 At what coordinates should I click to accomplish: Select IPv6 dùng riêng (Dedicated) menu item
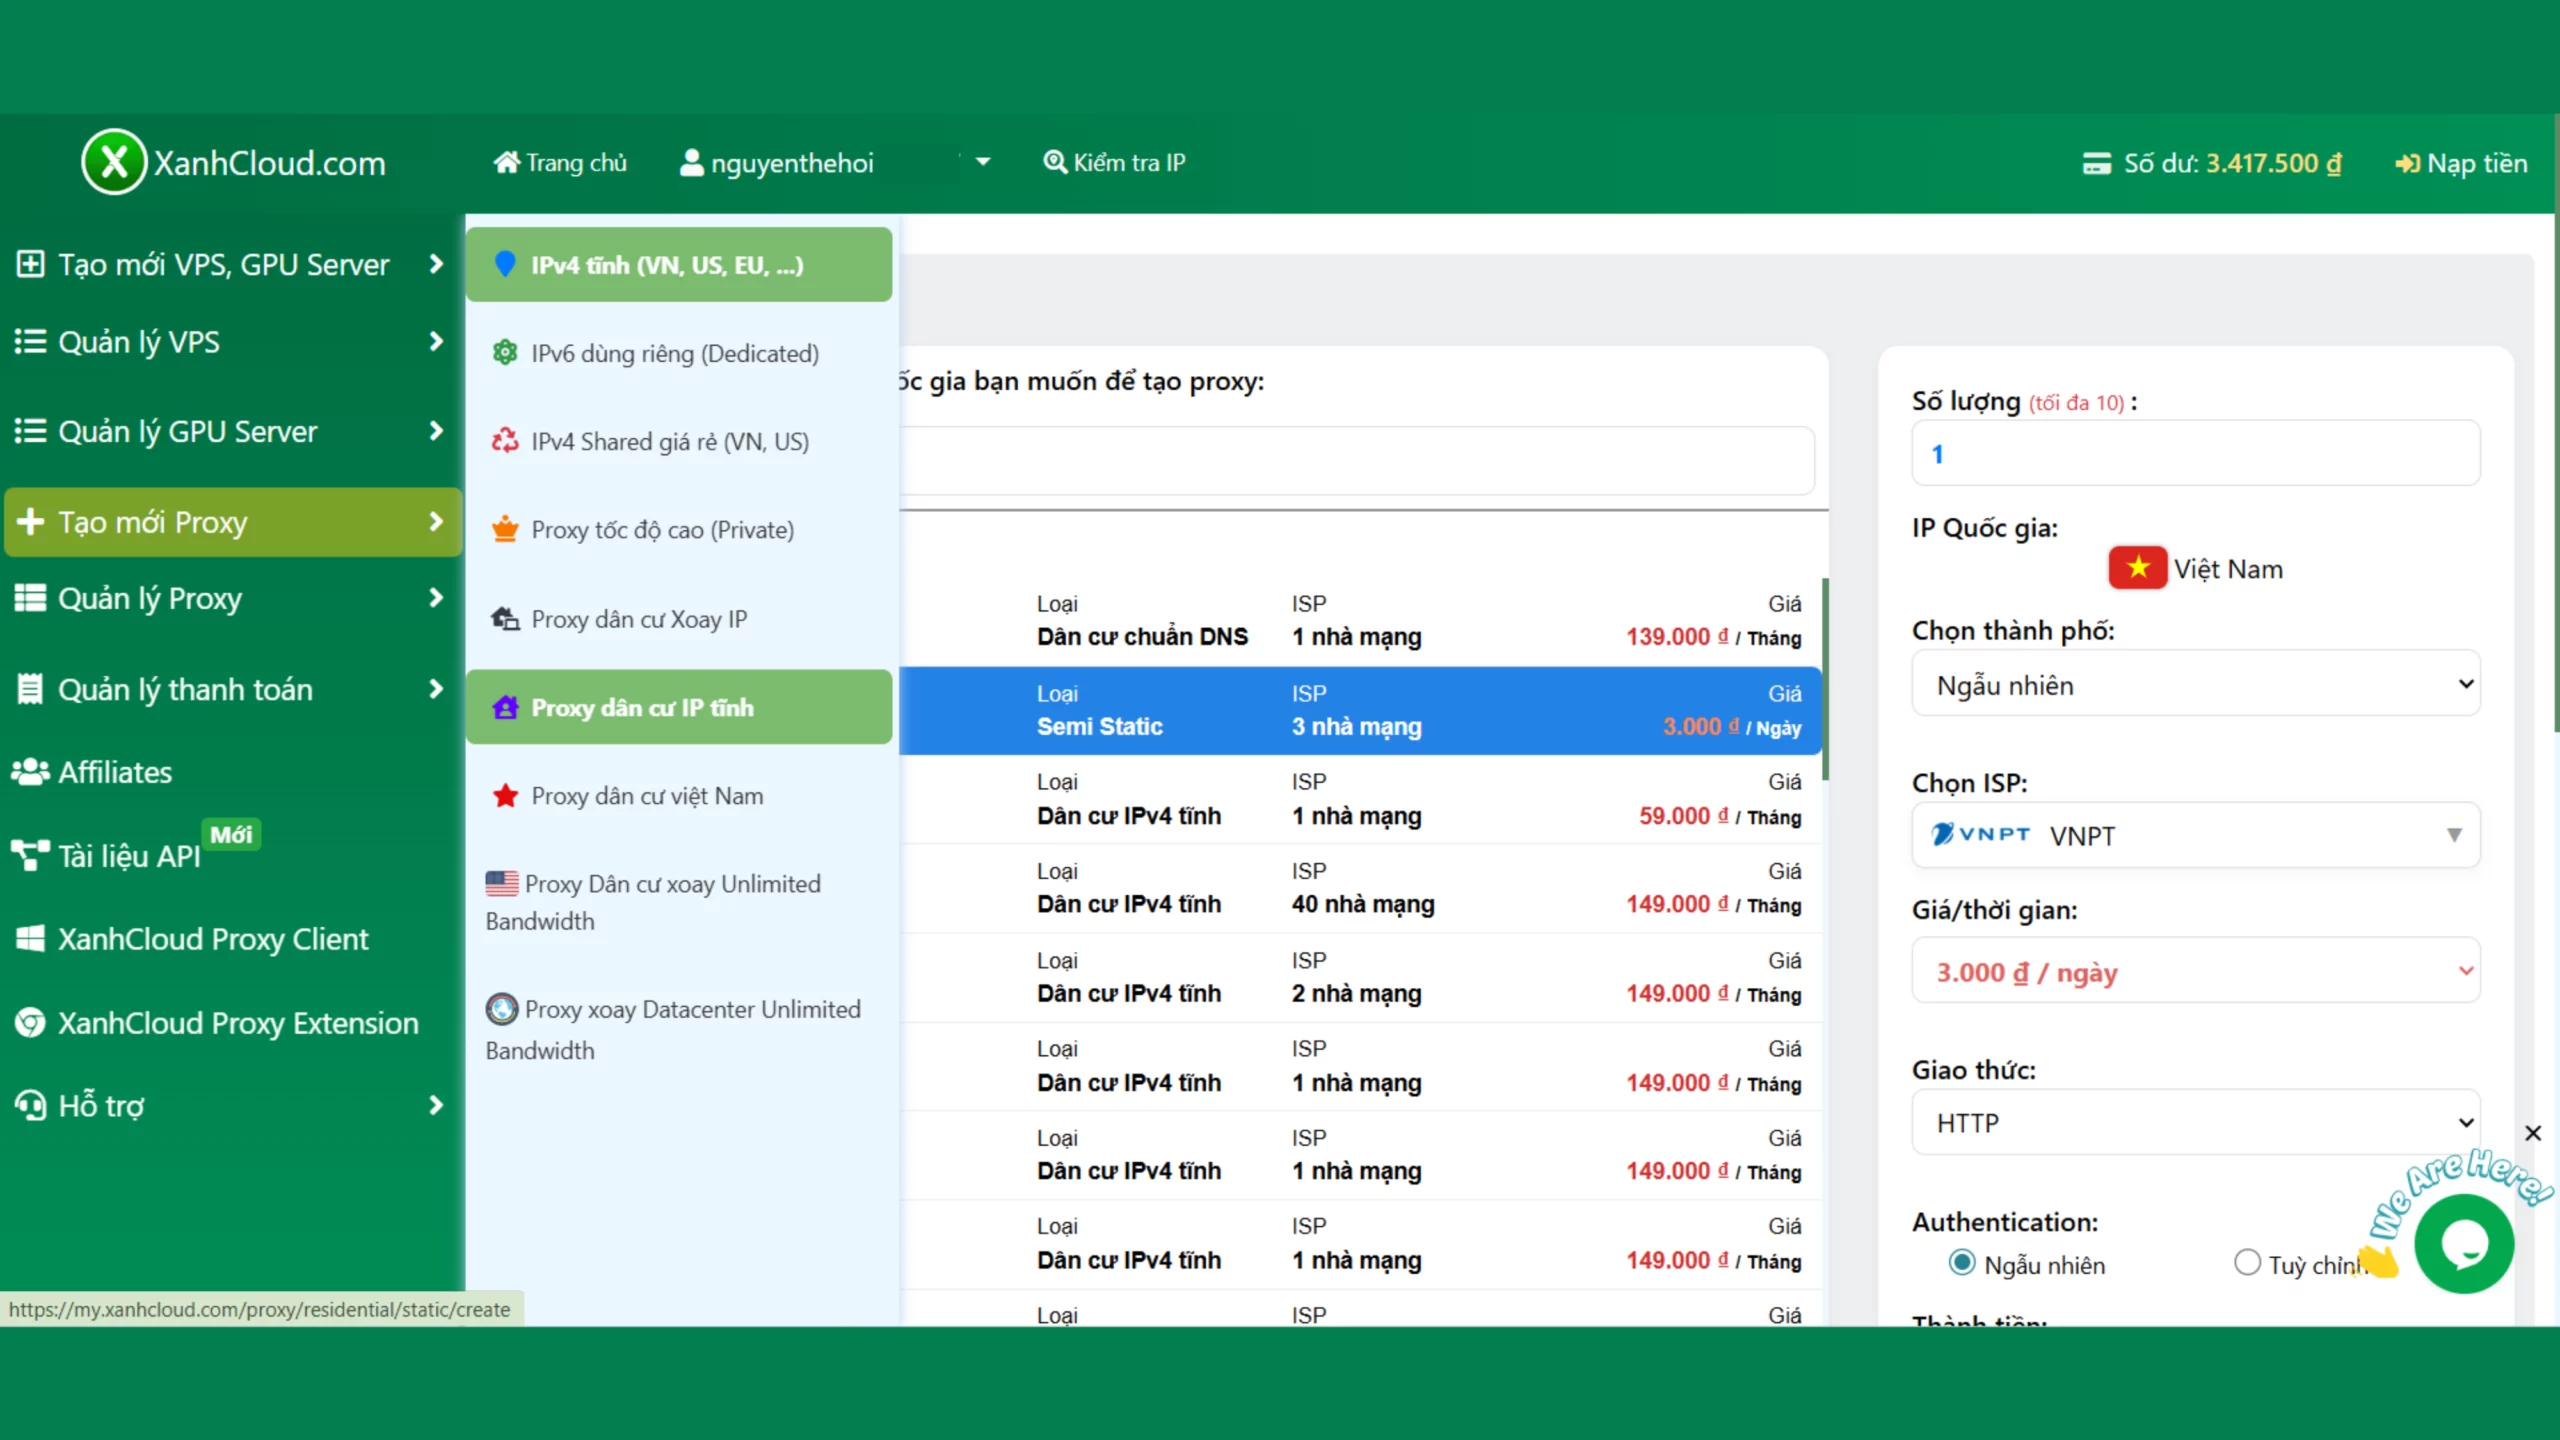(x=675, y=354)
